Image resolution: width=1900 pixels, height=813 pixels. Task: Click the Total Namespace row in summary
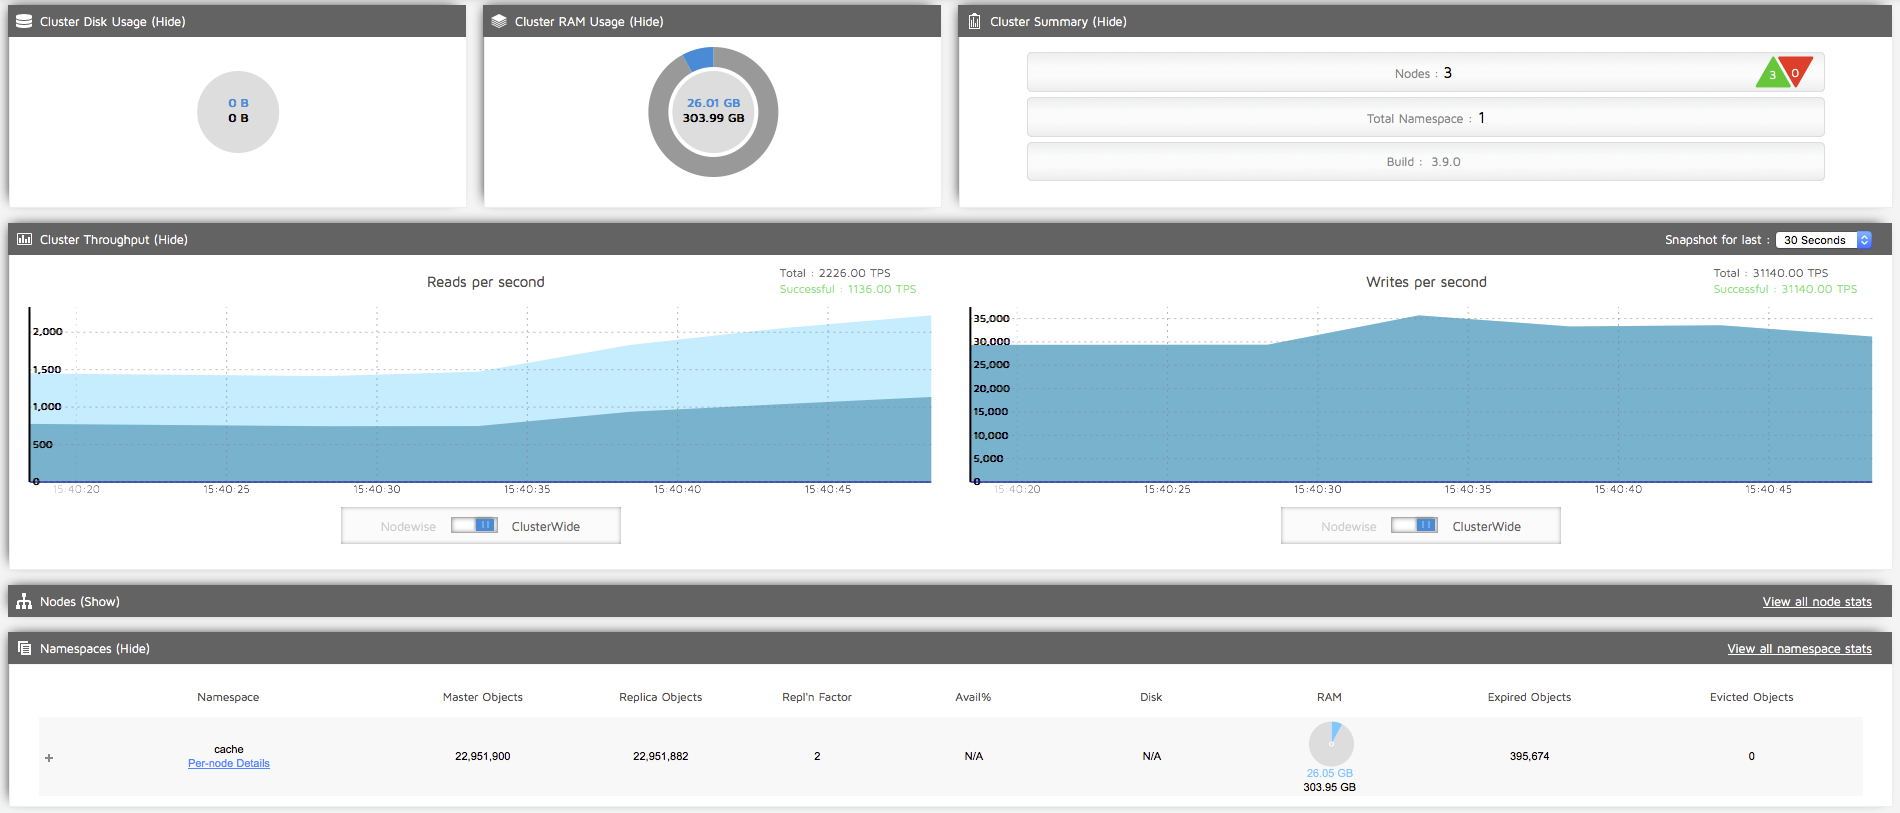click(1425, 117)
